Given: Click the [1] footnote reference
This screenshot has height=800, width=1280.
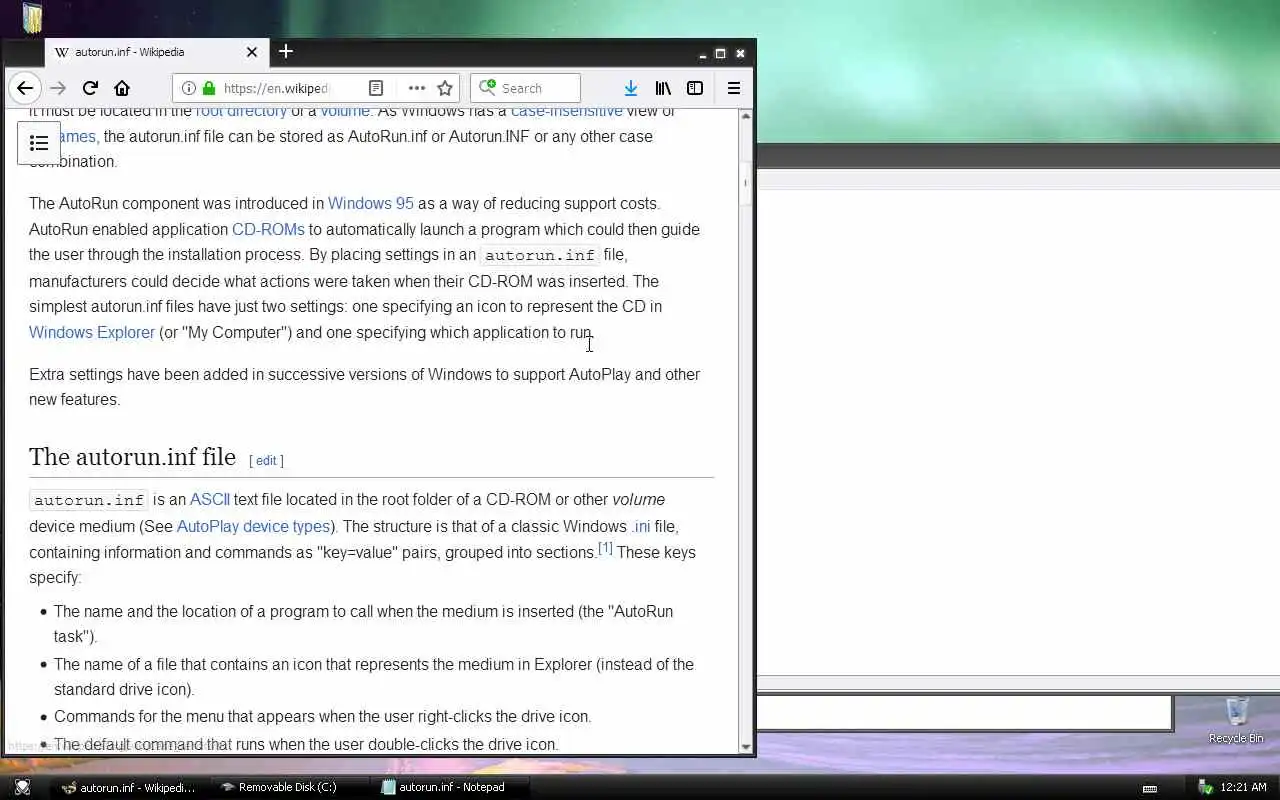Looking at the screenshot, I should (x=605, y=548).
